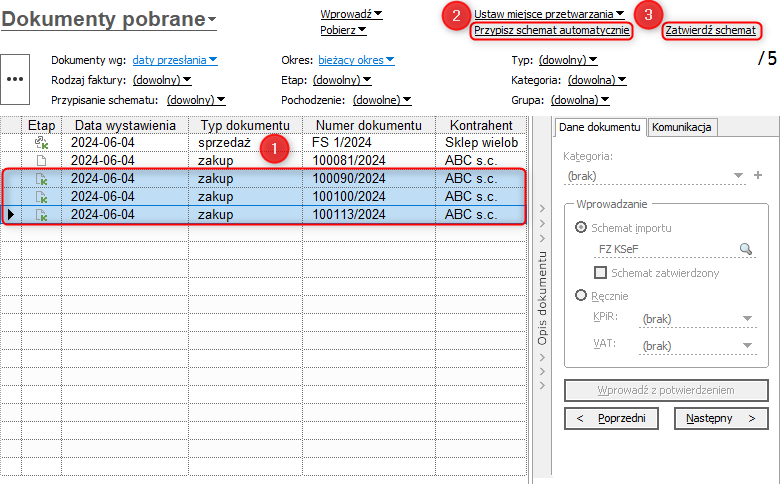Click the magnifier icon beside FZ KSeF
The image size is (781, 484).
tap(746, 248)
